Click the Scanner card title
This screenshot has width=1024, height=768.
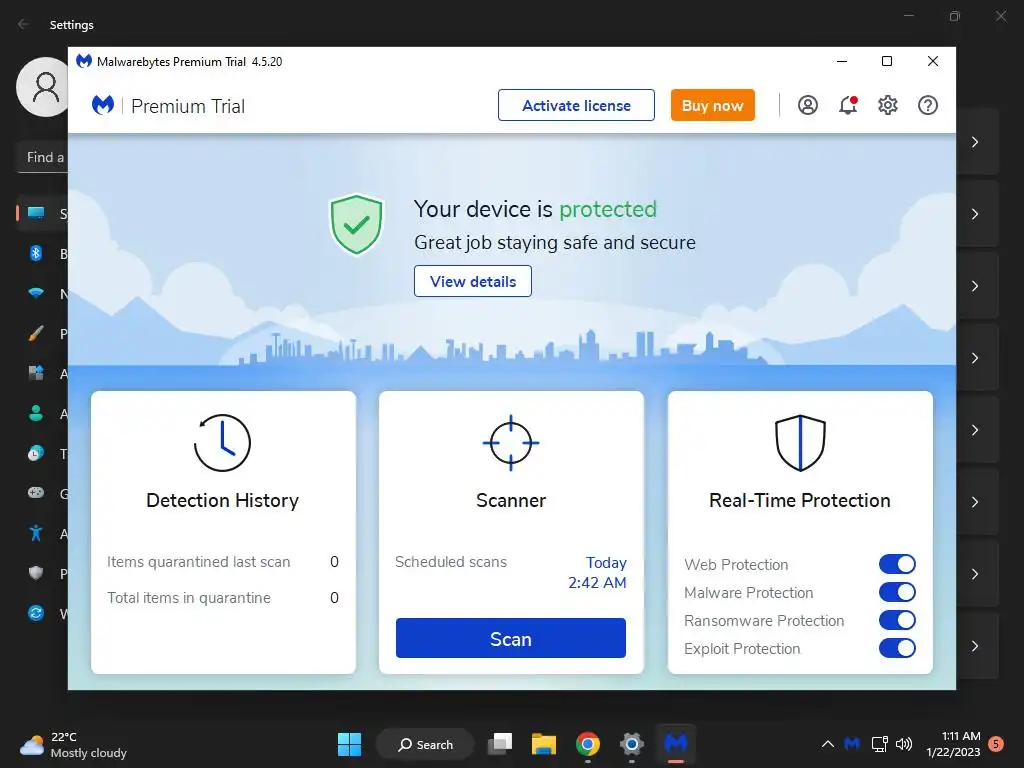[x=511, y=500]
